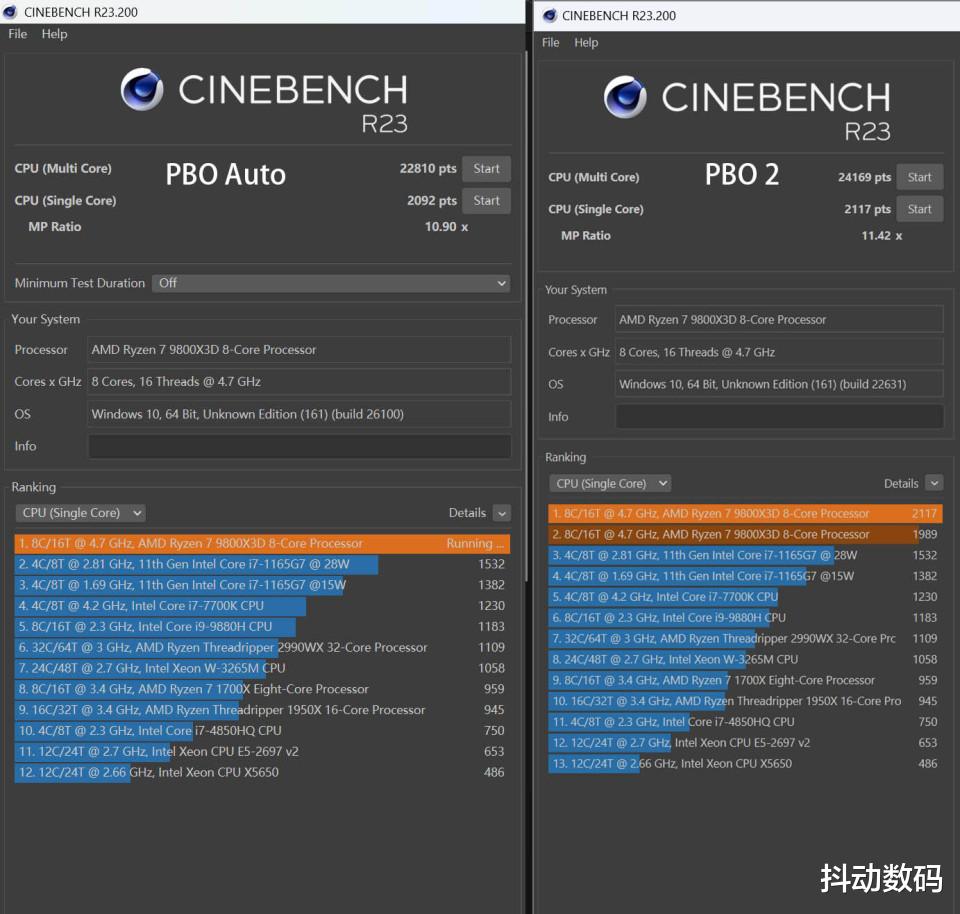Screen dimensions: 960x914
Task: Click the Cinebench icon in right title bar
Action: tap(547, 15)
